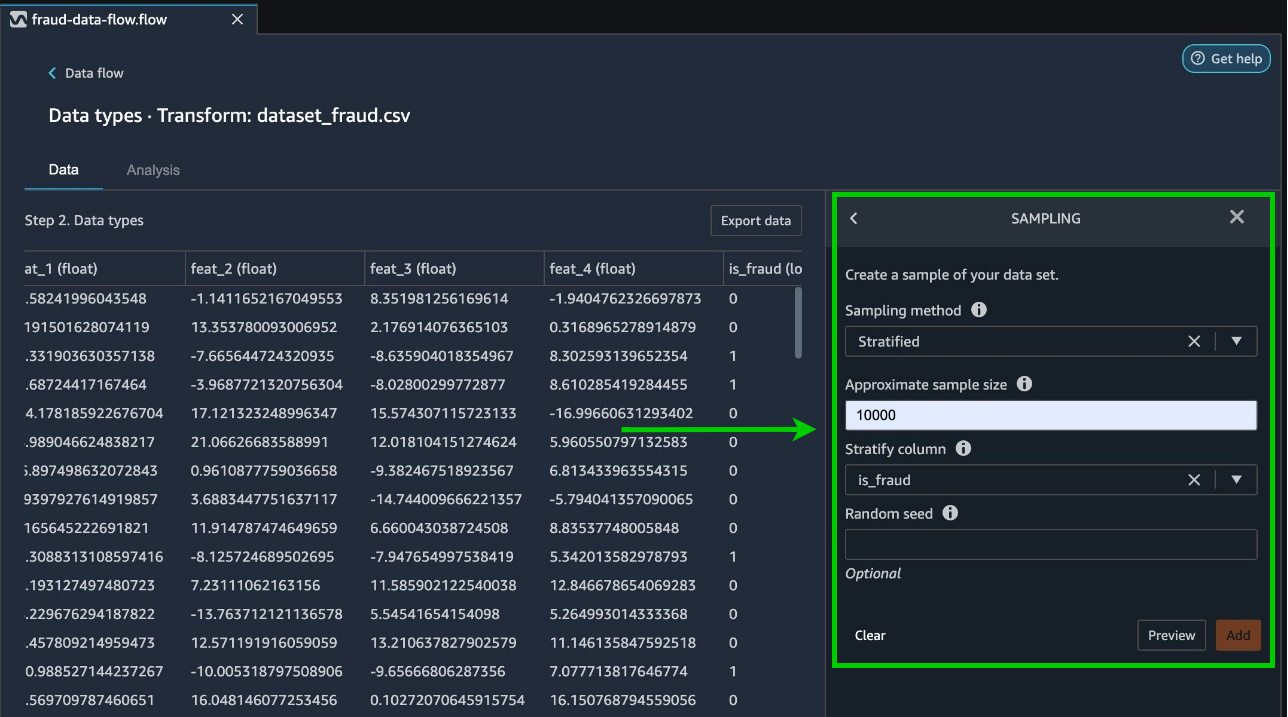This screenshot has width=1288, height=717.
Task: Clear the is_fraud stratify column selection
Action: tap(1193, 480)
